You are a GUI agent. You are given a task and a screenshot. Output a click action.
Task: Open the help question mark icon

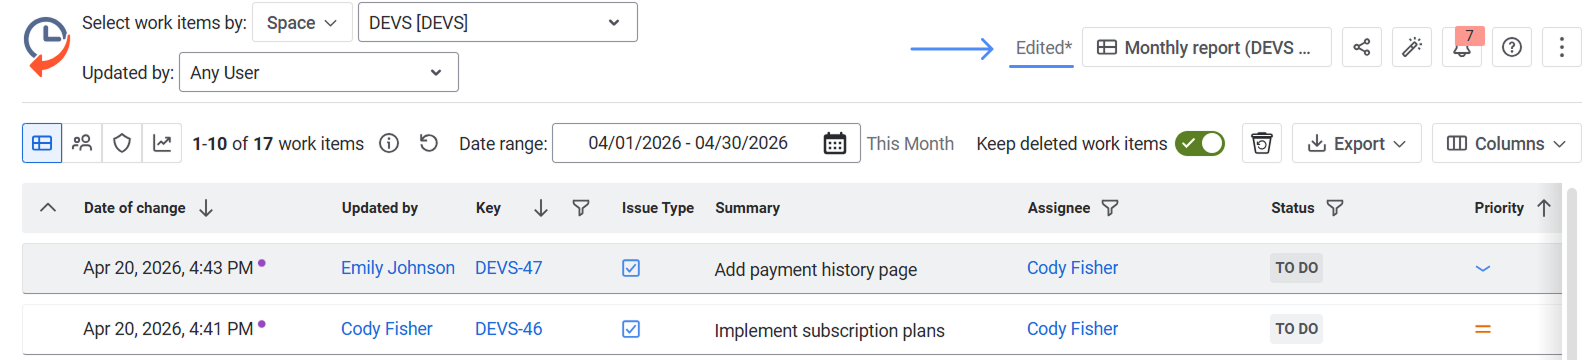1512,47
